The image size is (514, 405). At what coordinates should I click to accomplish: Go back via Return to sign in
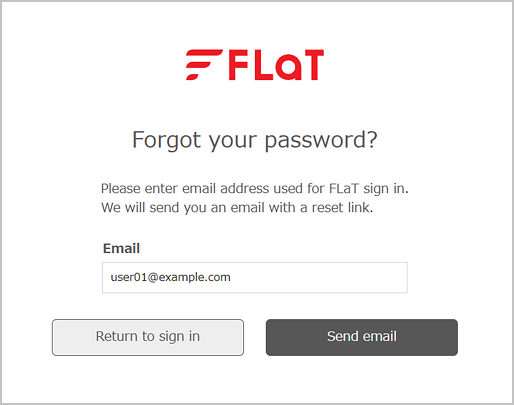148,337
